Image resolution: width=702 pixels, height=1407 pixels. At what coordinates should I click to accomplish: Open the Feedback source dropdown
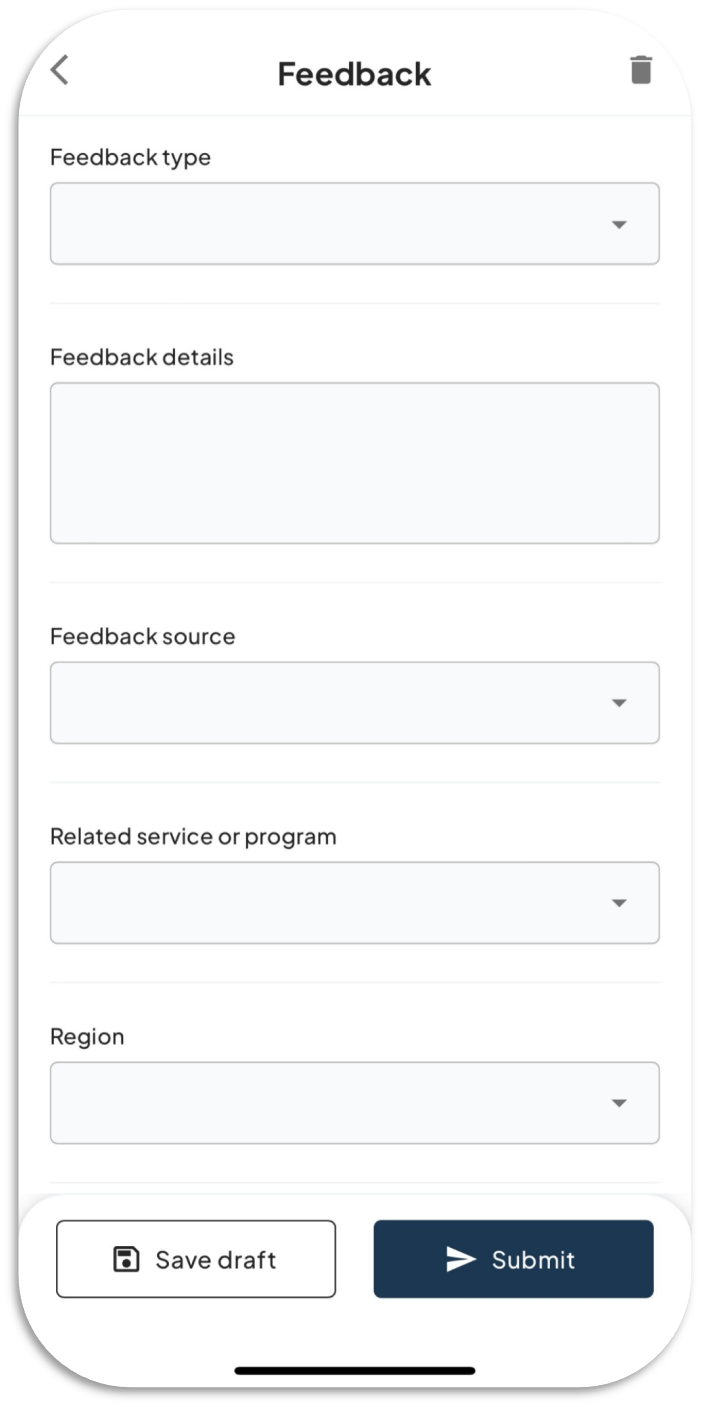pos(354,702)
